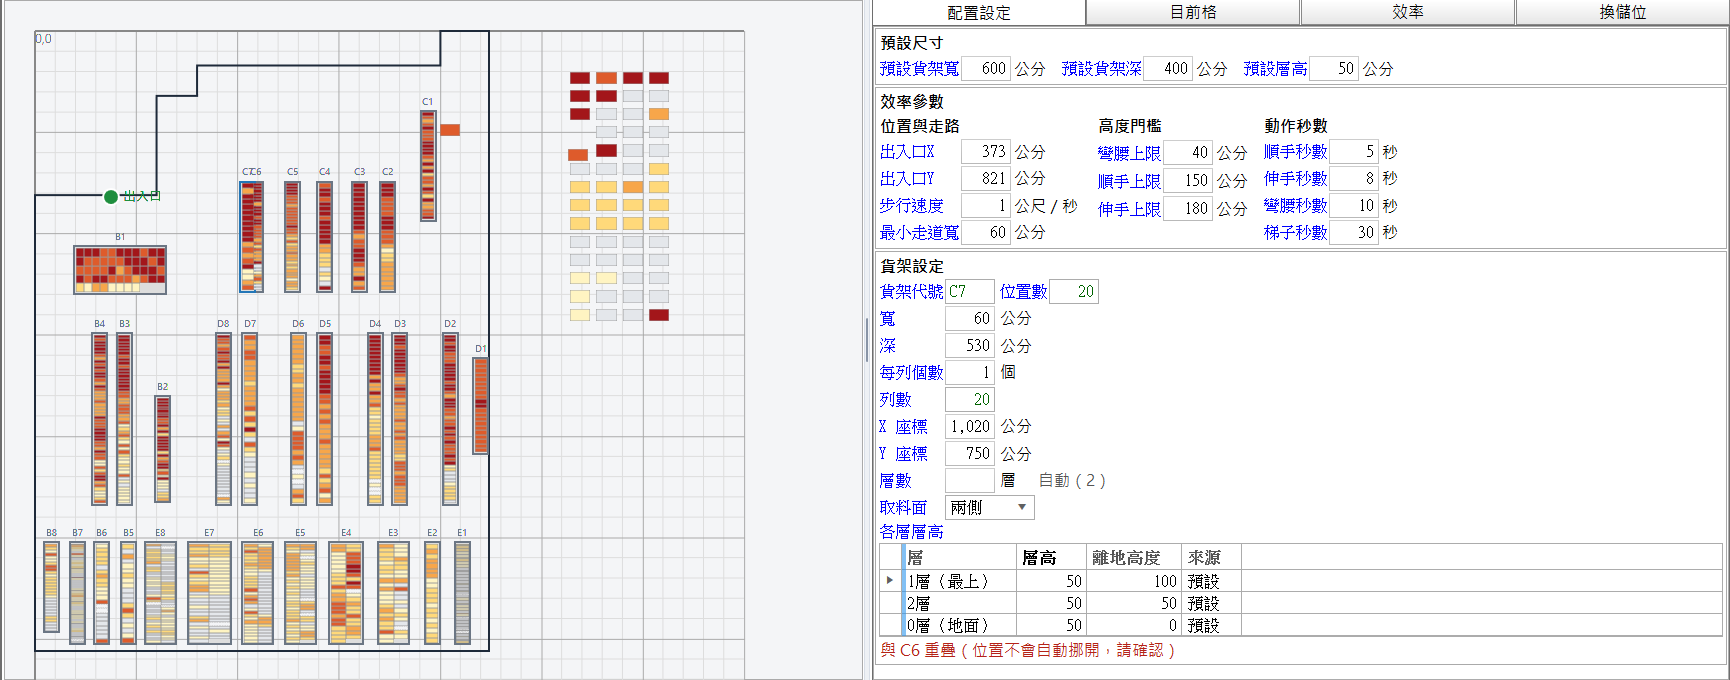
Task: Focus the 彎腰秒數 field showing 10
Action: [1353, 205]
